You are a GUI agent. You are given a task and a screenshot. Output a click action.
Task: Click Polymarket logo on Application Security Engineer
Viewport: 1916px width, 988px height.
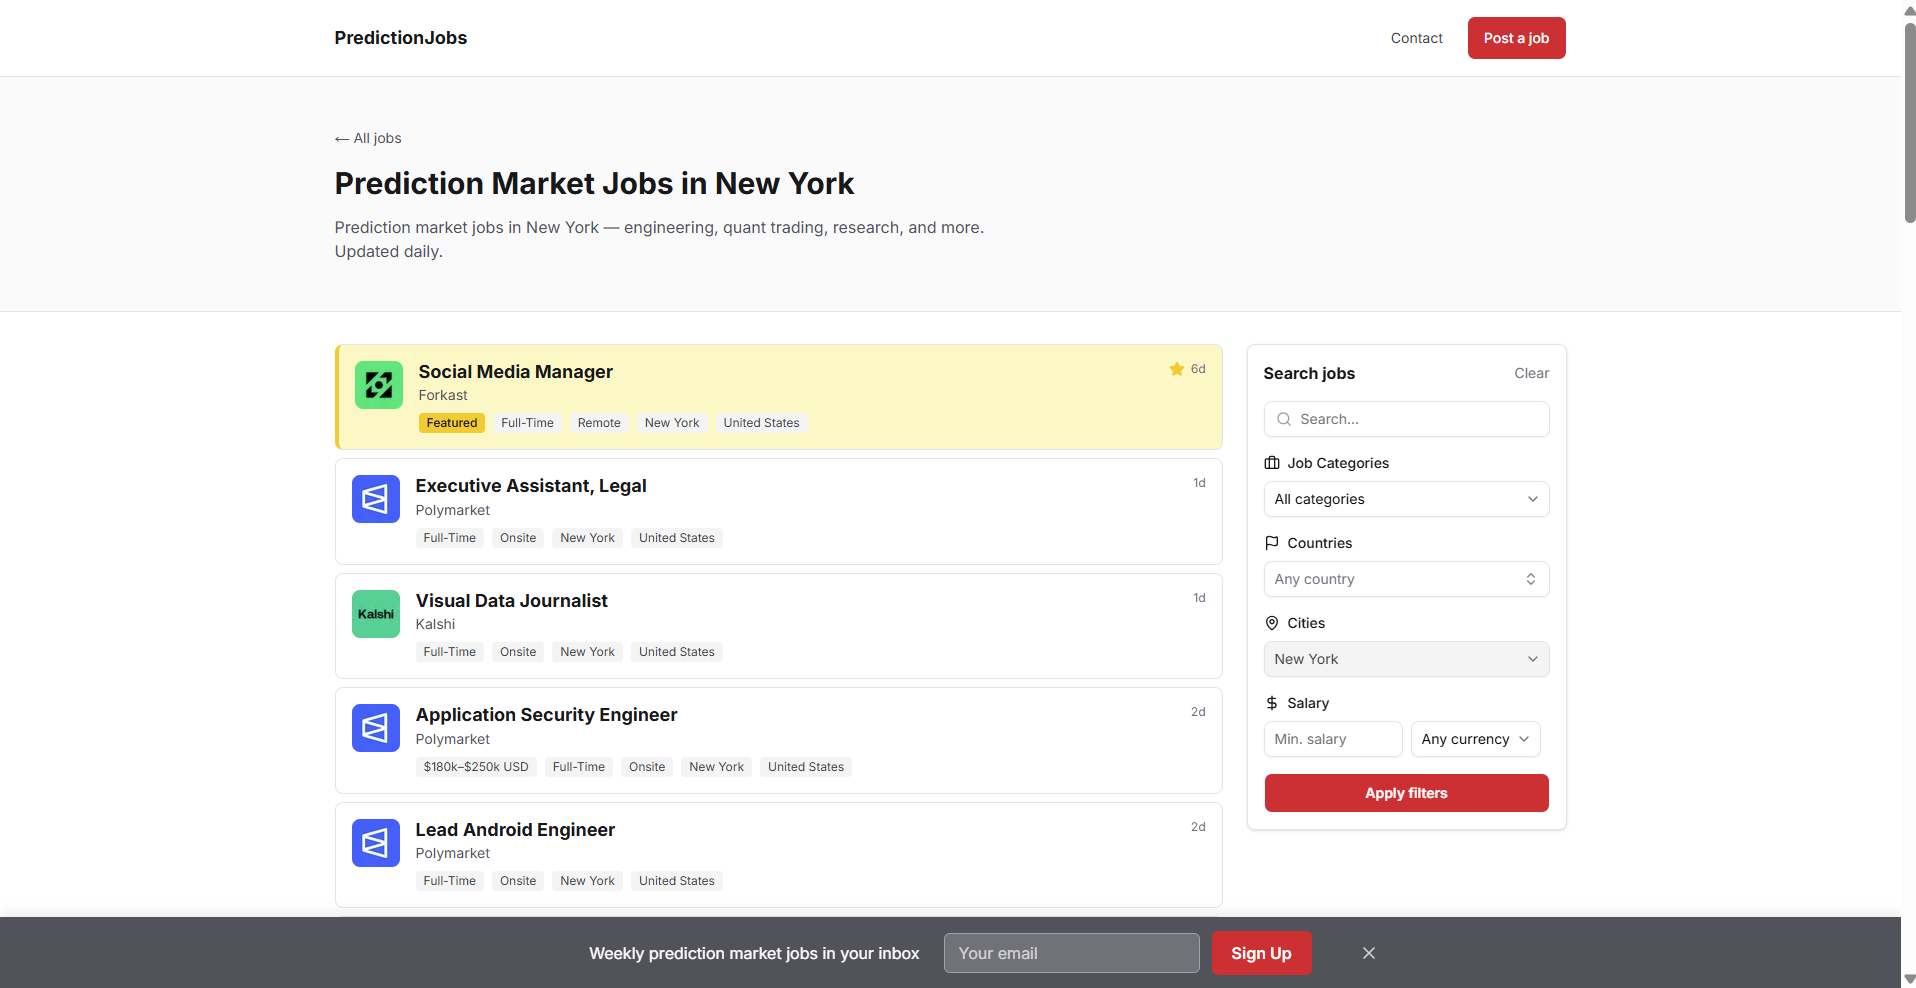(376, 728)
